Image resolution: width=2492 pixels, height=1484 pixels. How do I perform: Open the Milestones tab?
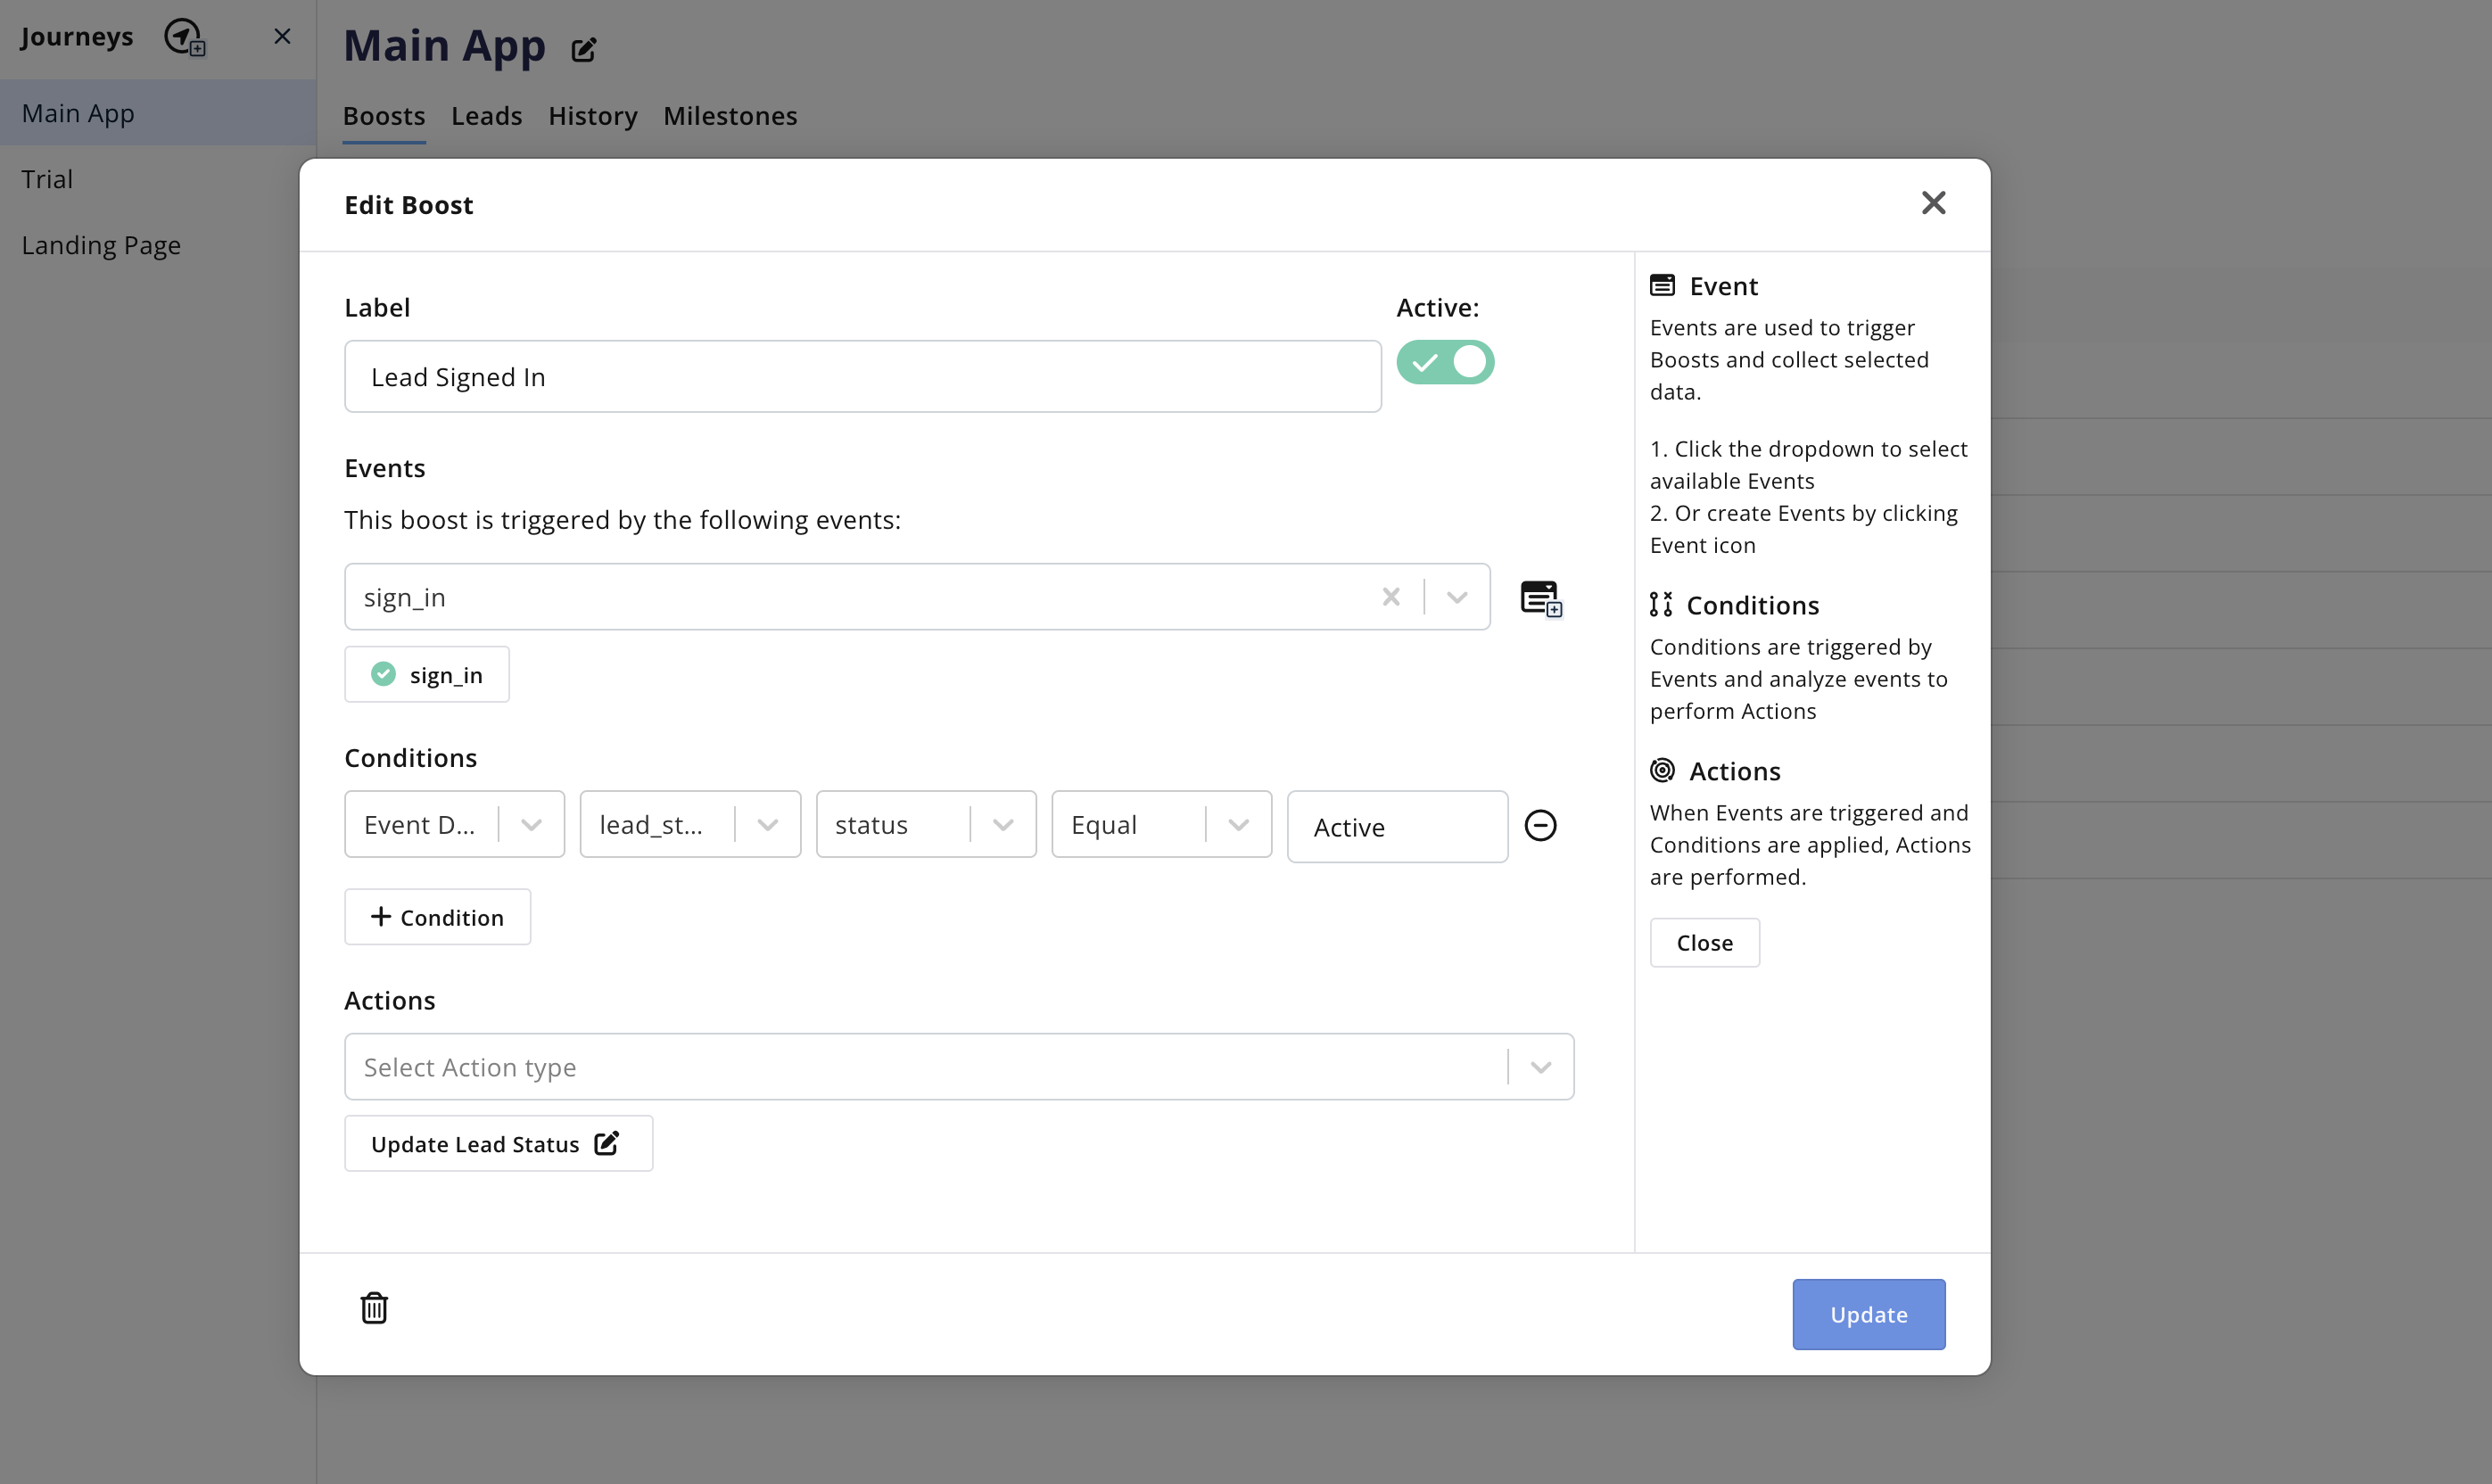tap(730, 116)
